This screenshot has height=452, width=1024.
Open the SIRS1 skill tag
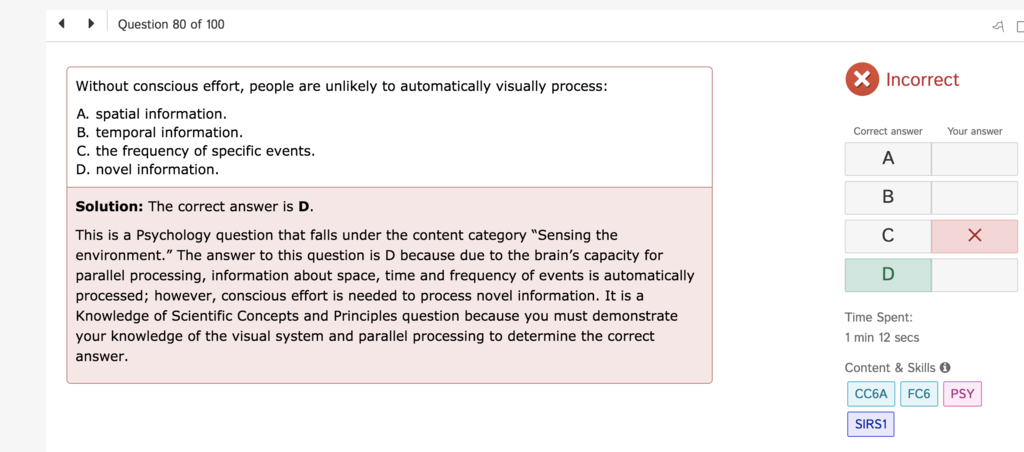pyautogui.click(x=871, y=424)
